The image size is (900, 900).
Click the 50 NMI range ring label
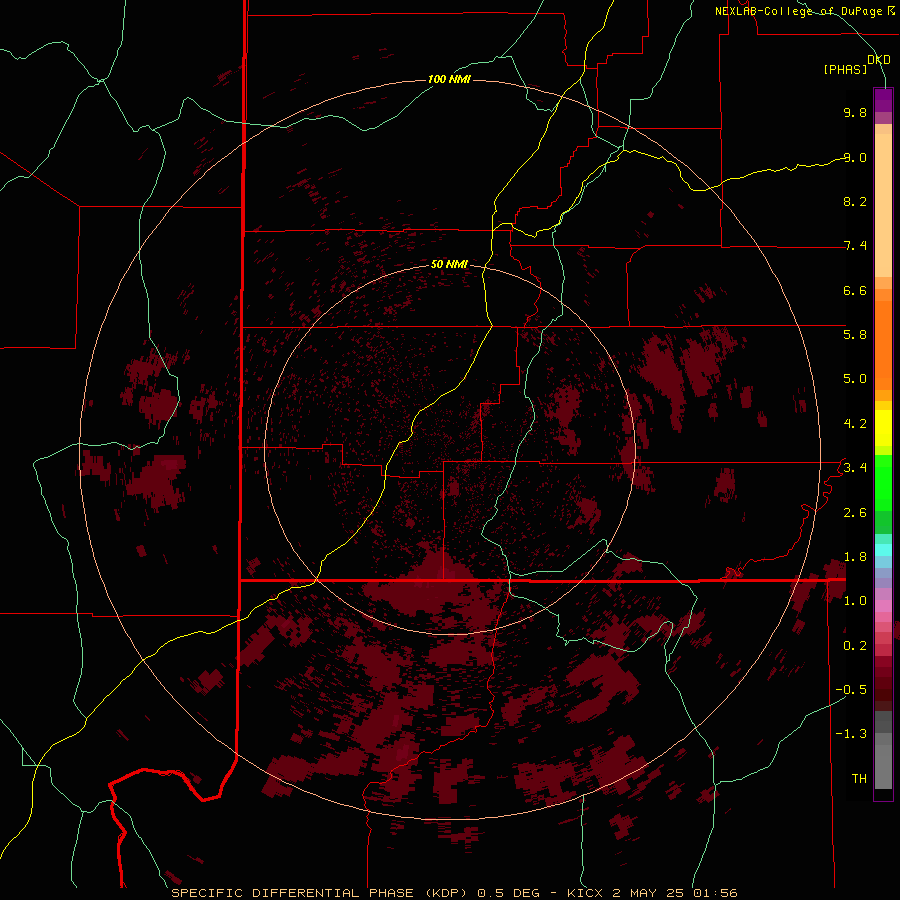pos(449,264)
